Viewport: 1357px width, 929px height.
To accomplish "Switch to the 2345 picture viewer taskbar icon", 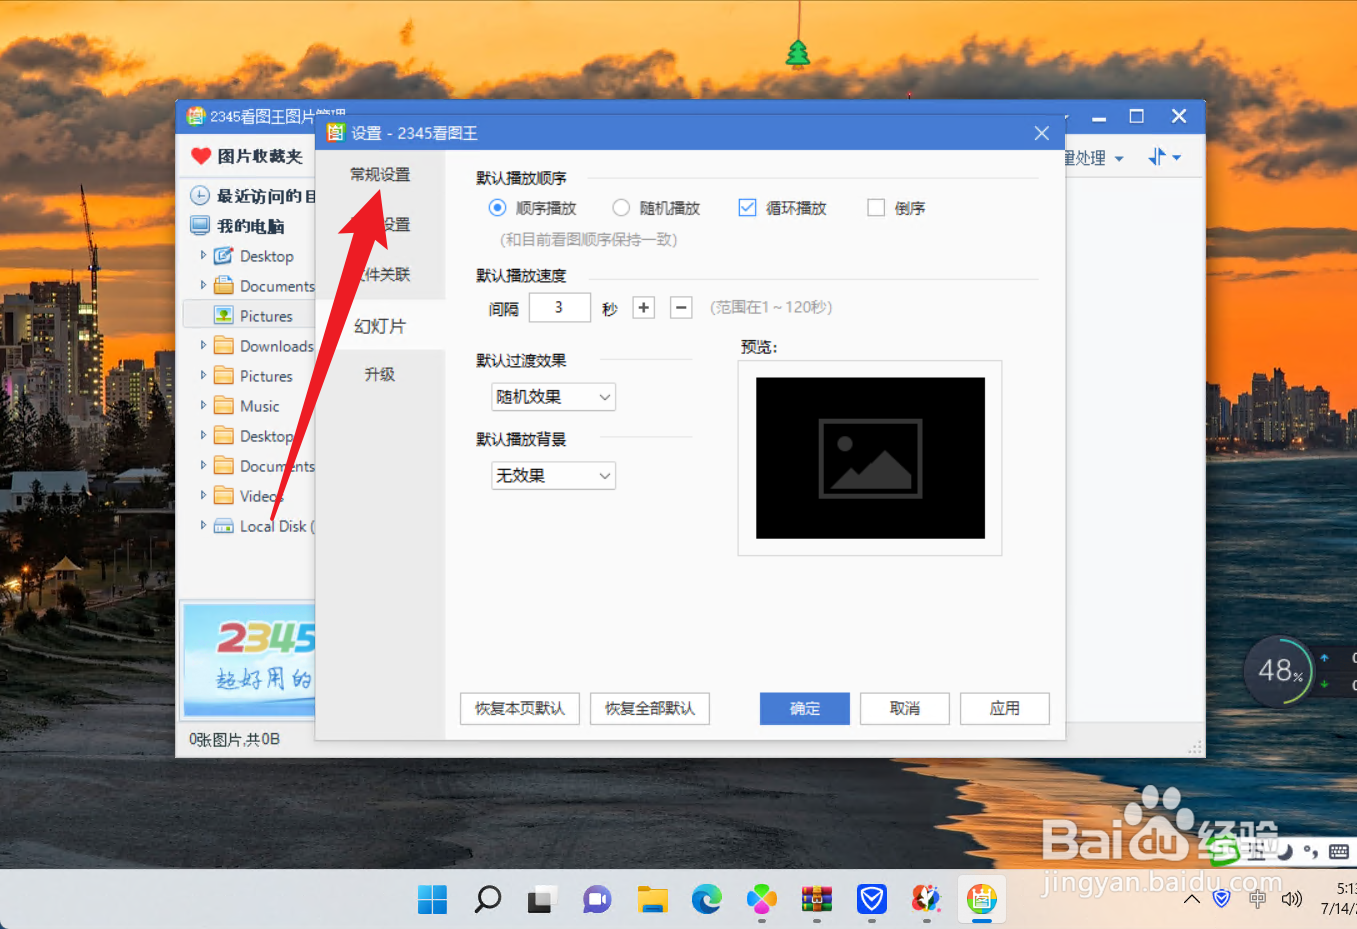I will click(x=982, y=900).
